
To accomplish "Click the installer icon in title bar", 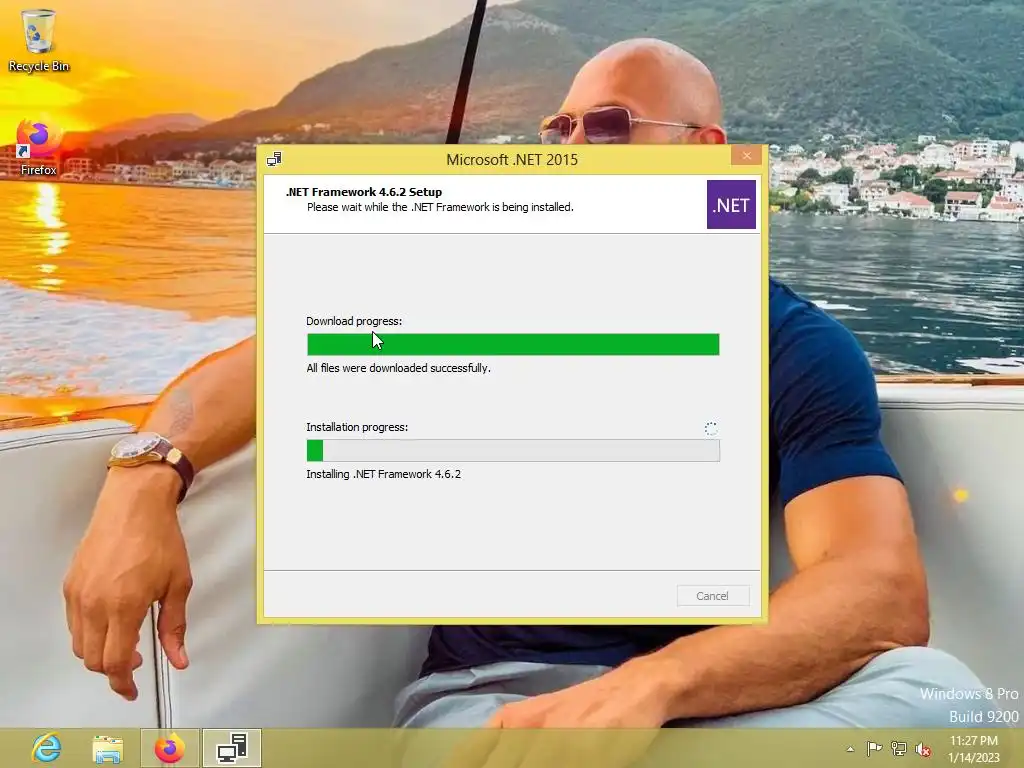I will (x=274, y=159).
